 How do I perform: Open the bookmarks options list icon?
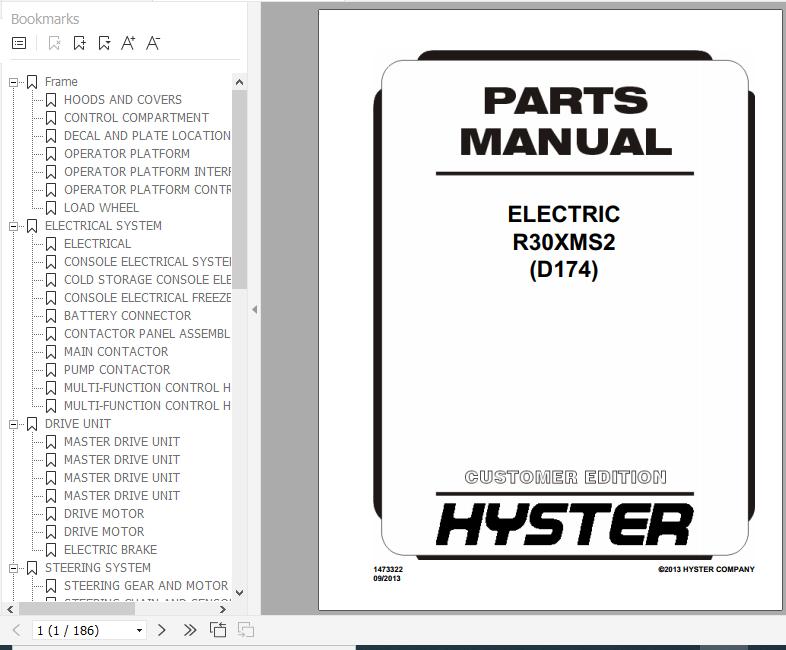pos(19,43)
